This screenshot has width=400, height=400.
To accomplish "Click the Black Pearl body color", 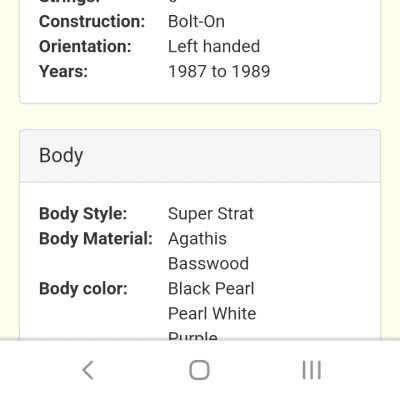I will tap(211, 289).
